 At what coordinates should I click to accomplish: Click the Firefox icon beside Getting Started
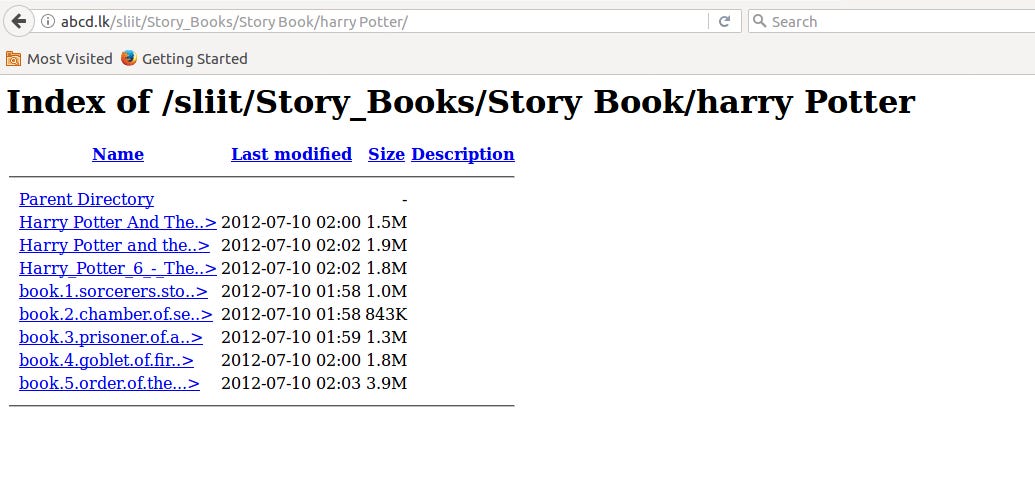click(129, 58)
